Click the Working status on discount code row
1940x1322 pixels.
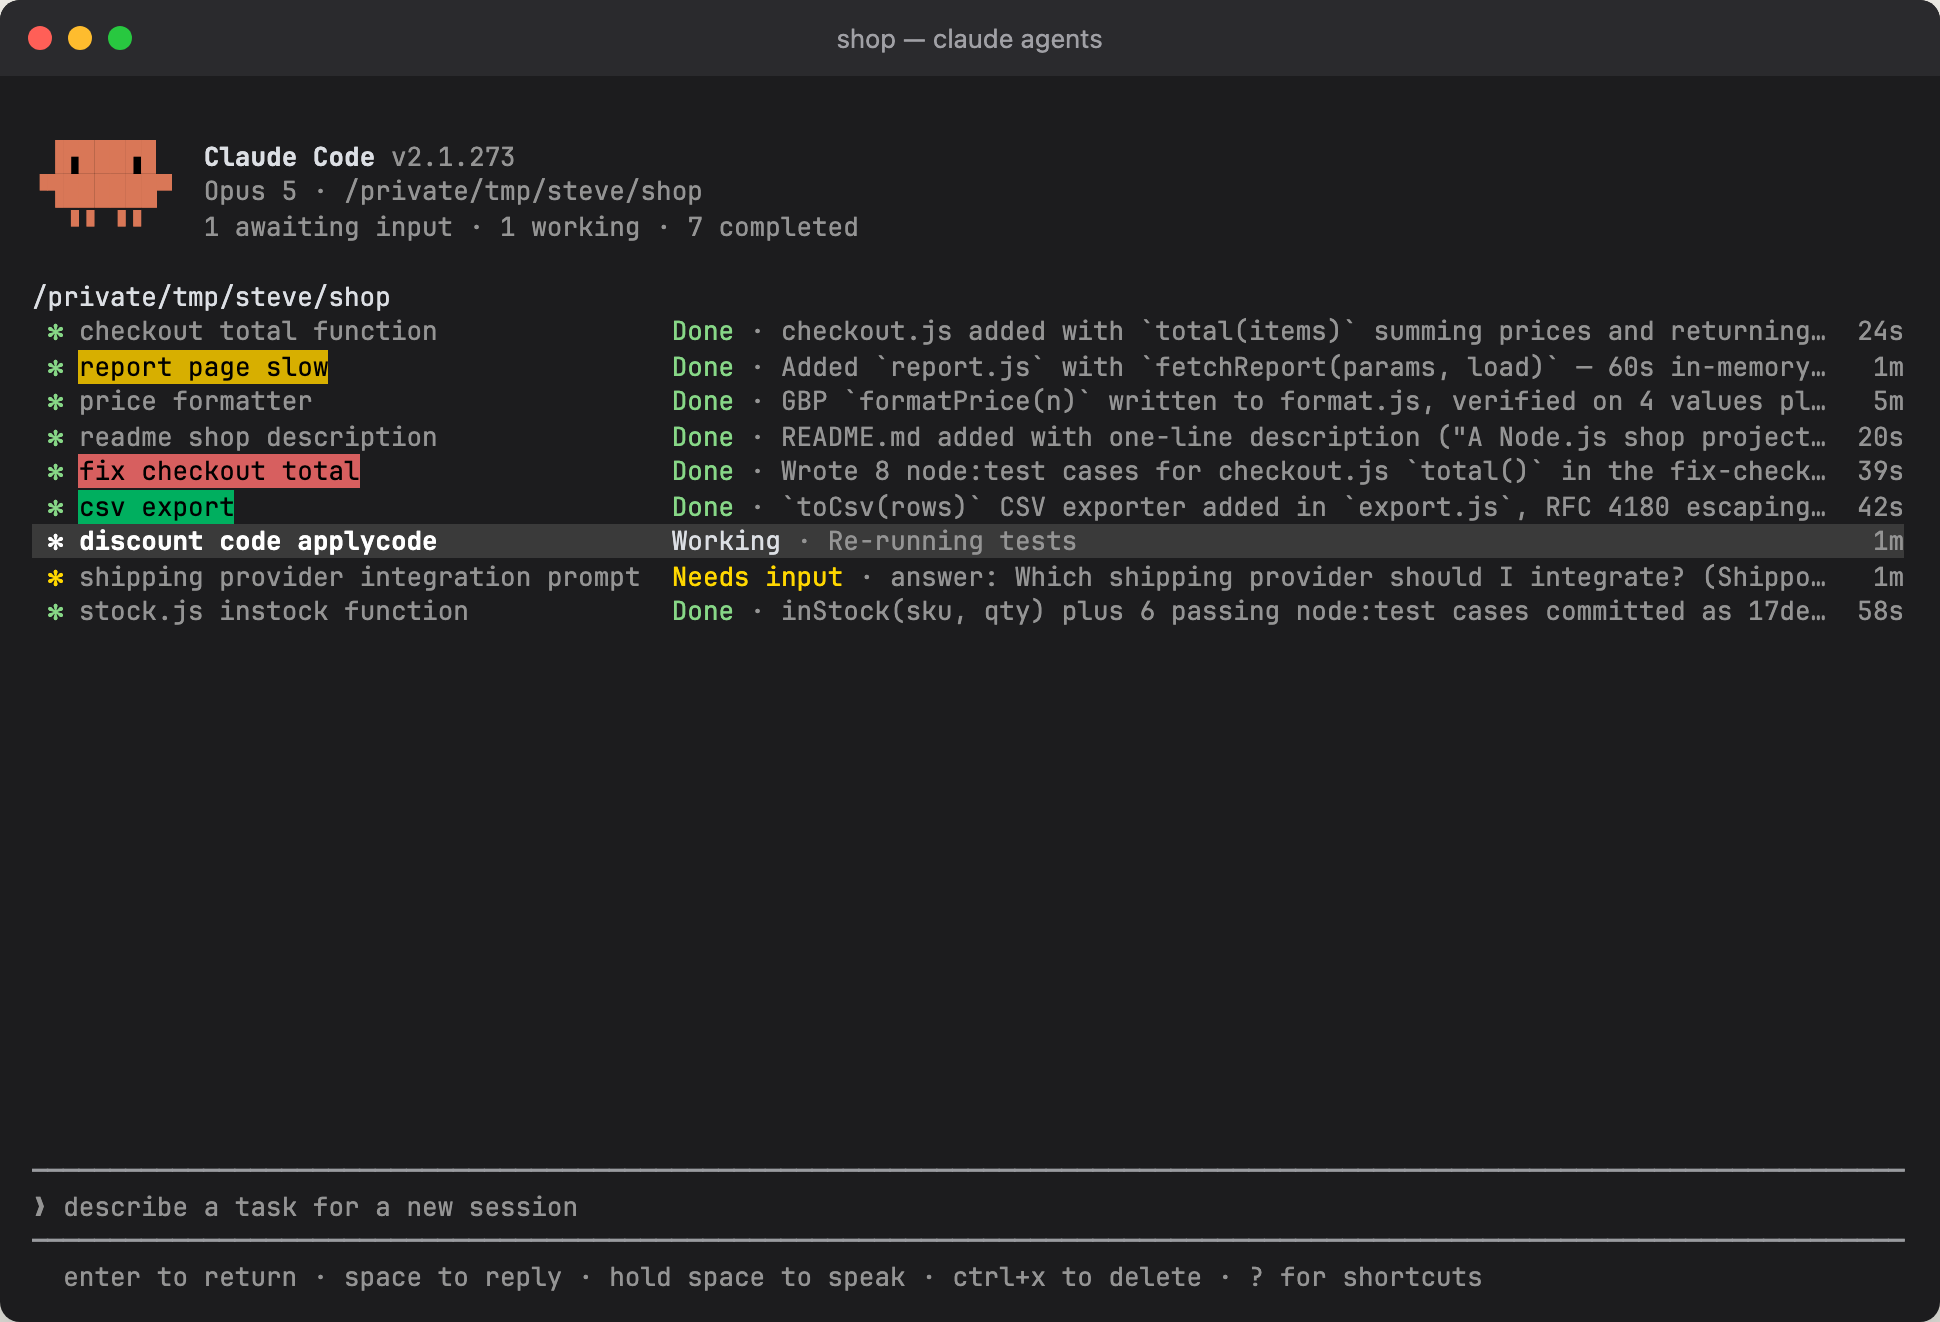pyautogui.click(x=726, y=541)
